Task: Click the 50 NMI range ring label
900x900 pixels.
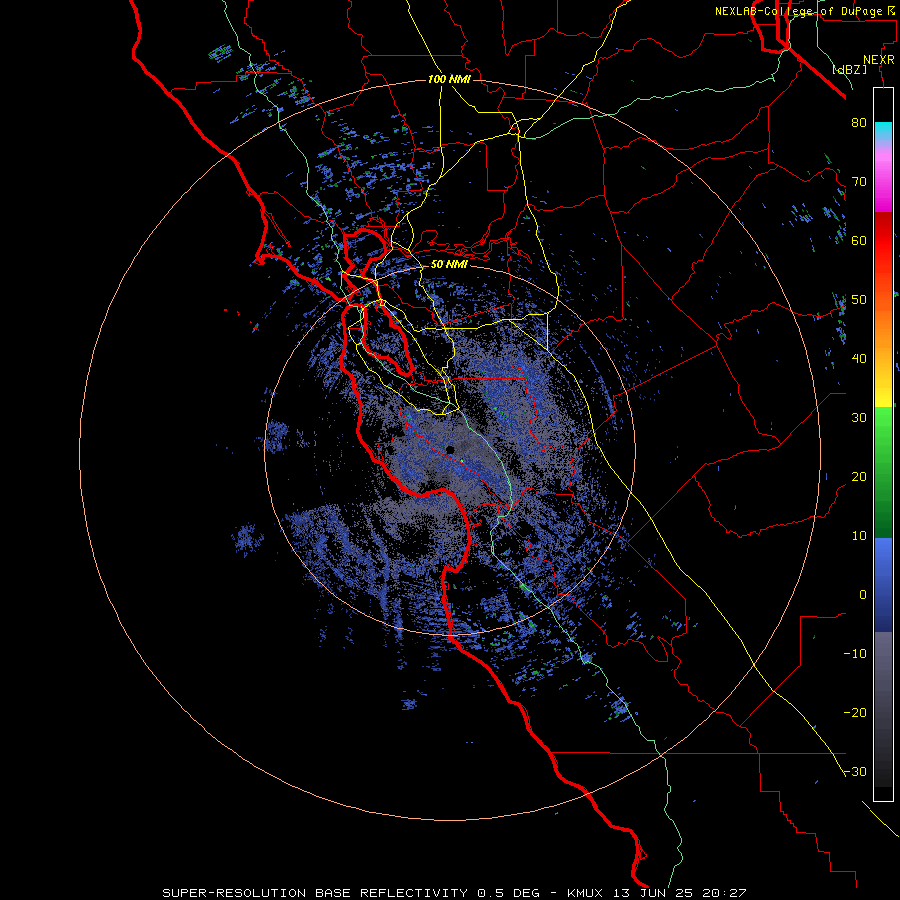Action: click(x=449, y=265)
